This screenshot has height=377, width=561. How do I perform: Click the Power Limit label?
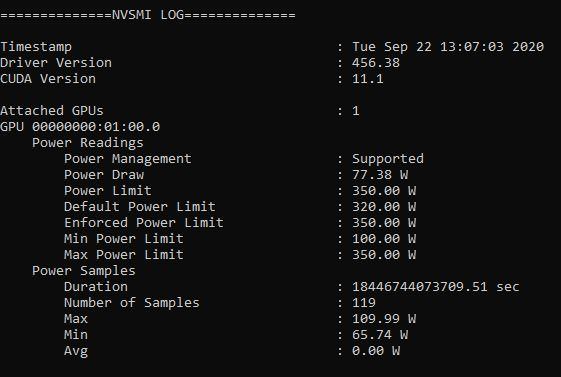(108, 191)
